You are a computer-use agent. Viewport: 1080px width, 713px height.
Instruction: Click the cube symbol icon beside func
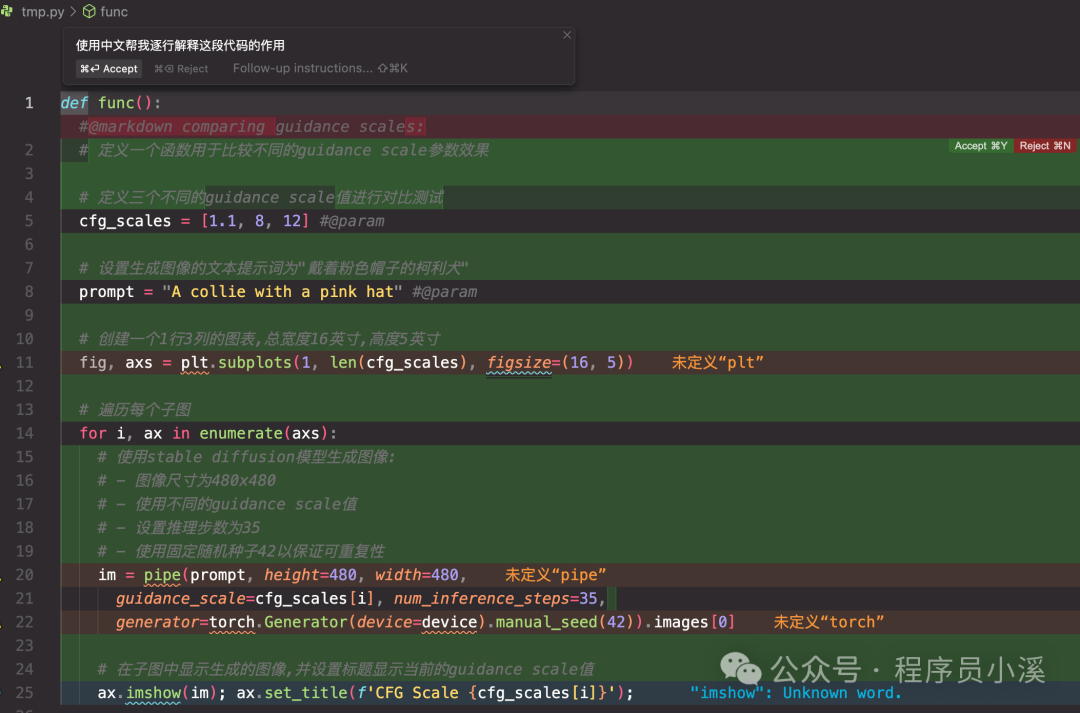pyautogui.click(x=90, y=12)
